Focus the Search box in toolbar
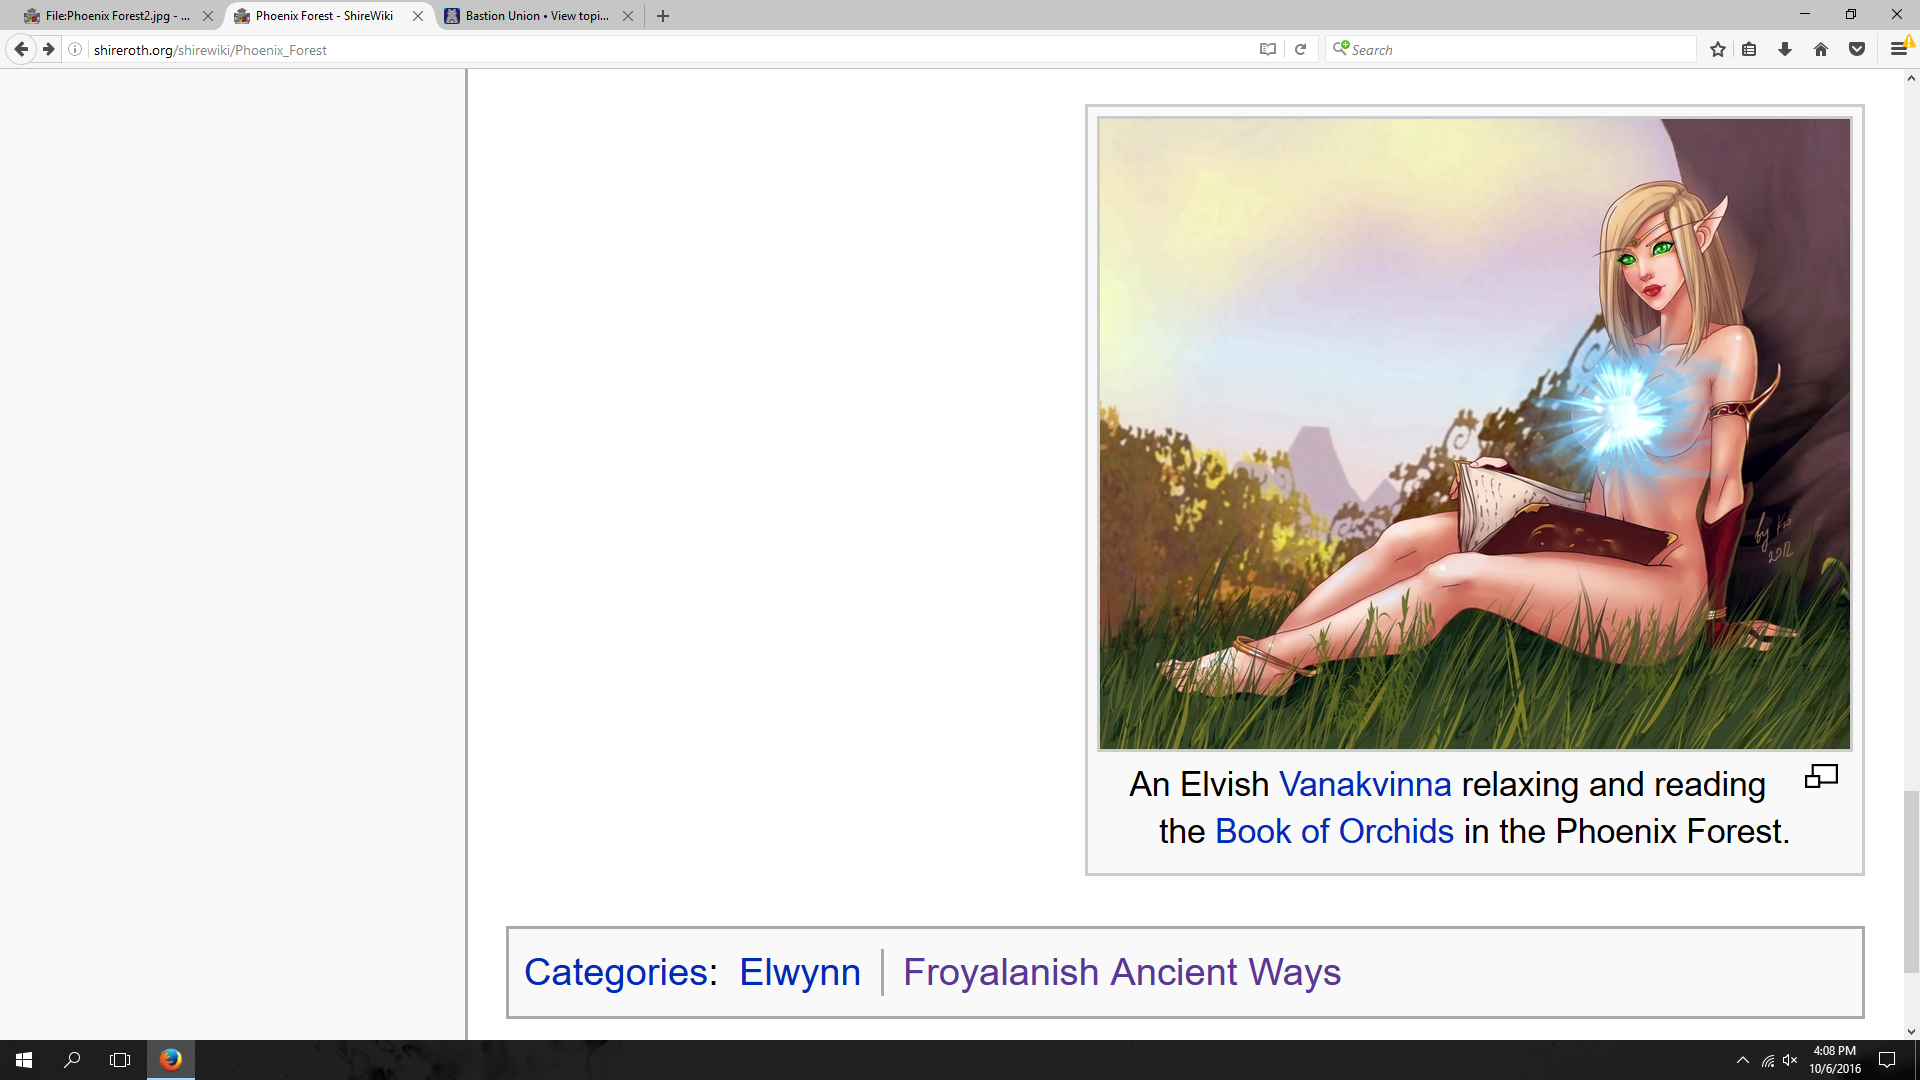The width and height of the screenshot is (1920, 1080). (x=1510, y=49)
